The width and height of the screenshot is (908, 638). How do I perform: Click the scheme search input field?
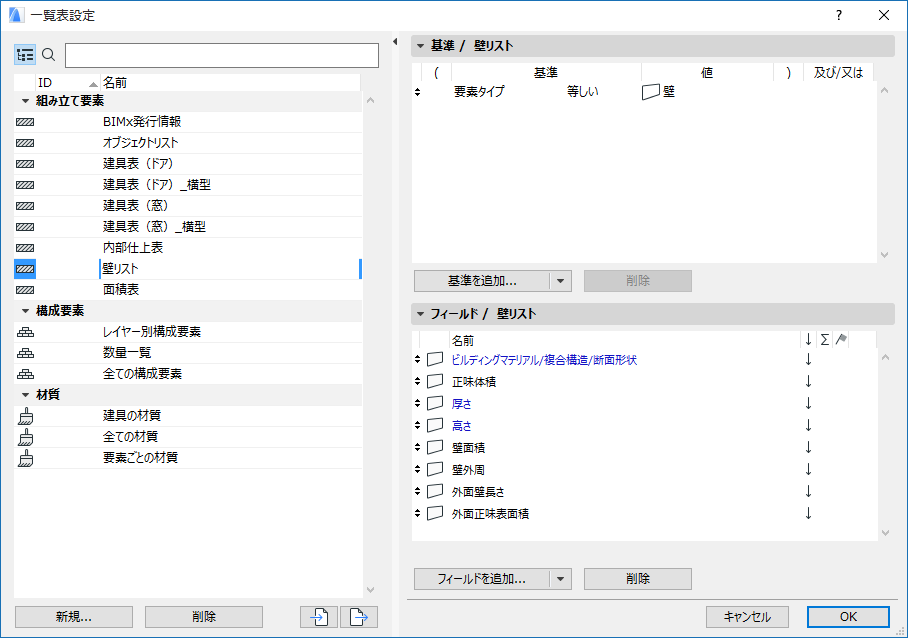click(222, 56)
